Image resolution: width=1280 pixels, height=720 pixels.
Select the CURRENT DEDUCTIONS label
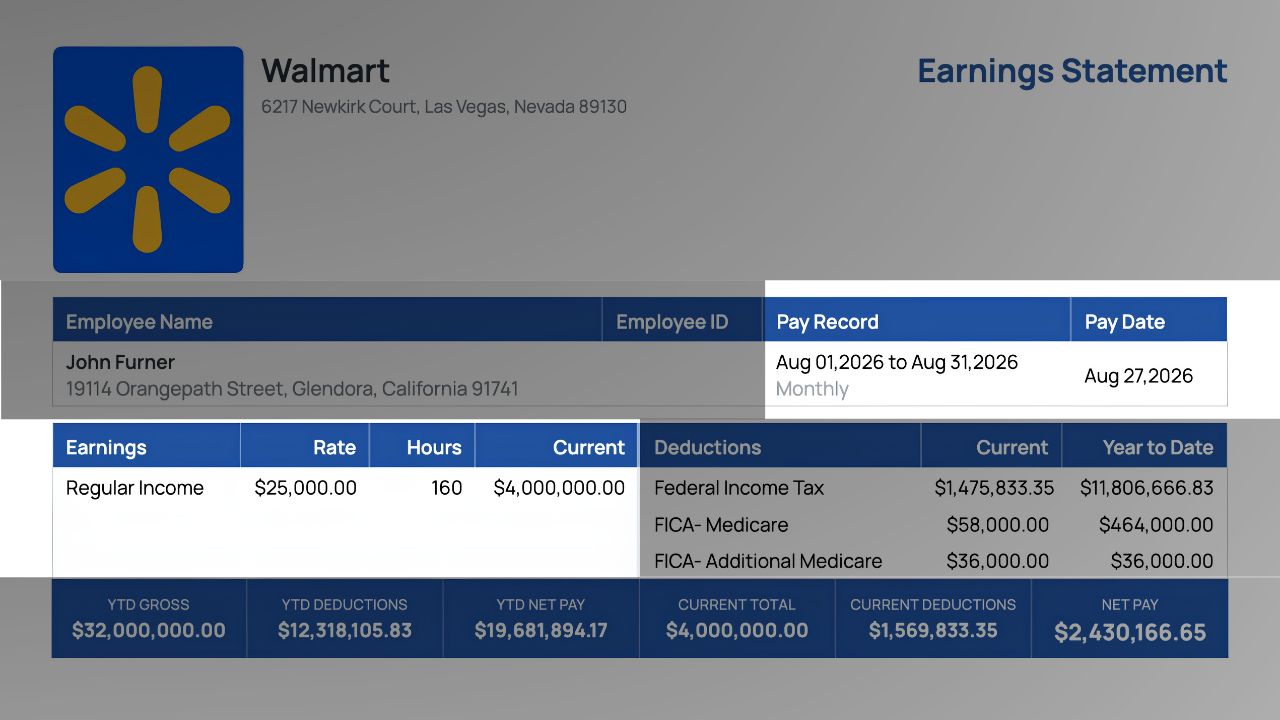[x=933, y=605]
